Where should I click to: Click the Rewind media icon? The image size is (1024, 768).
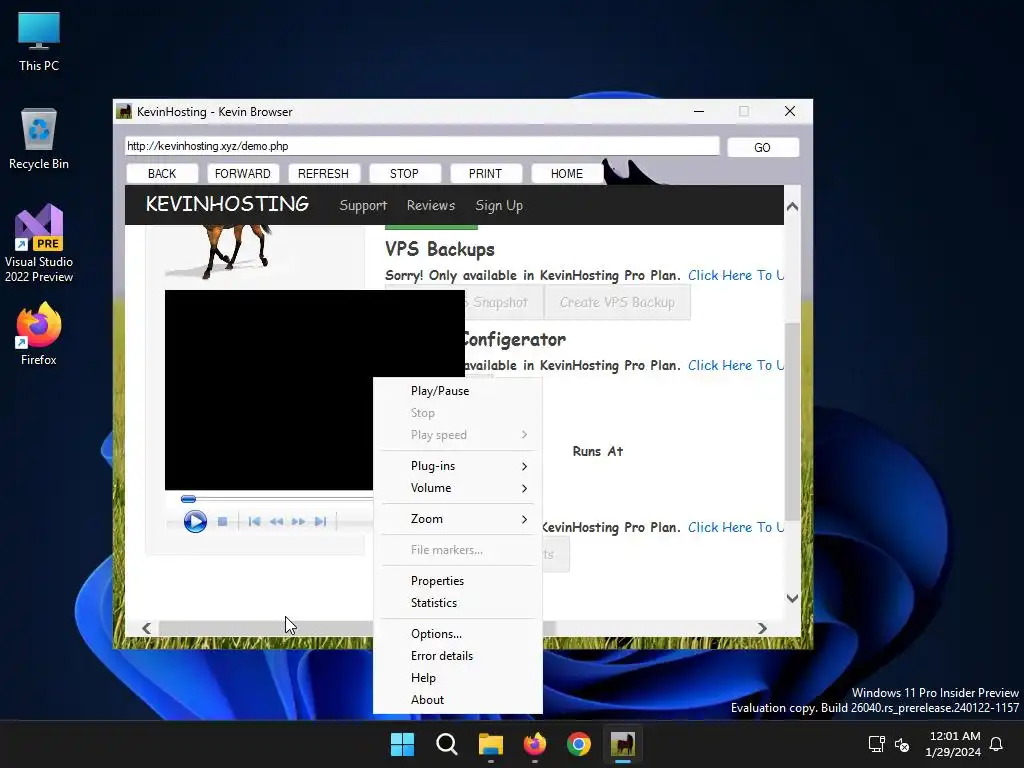point(277,522)
